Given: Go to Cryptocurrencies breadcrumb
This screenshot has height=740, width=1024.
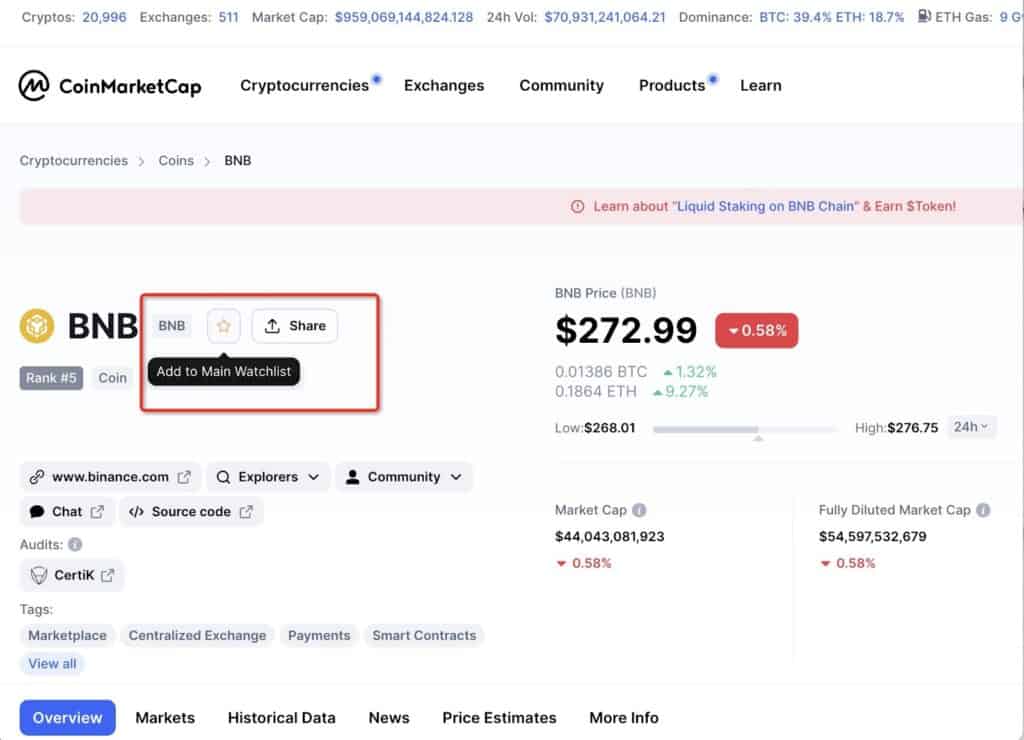Looking at the screenshot, I should (74, 161).
